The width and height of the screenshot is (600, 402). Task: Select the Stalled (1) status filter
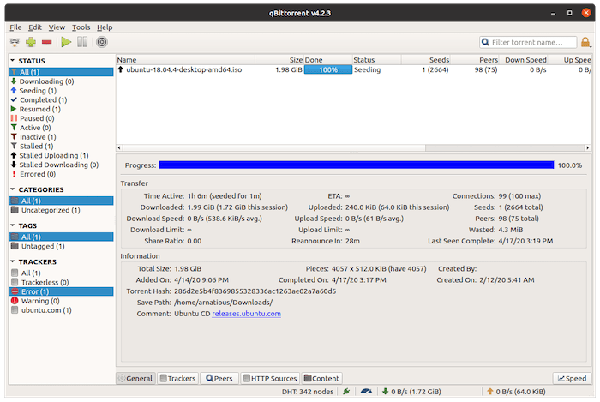coord(61,146)
